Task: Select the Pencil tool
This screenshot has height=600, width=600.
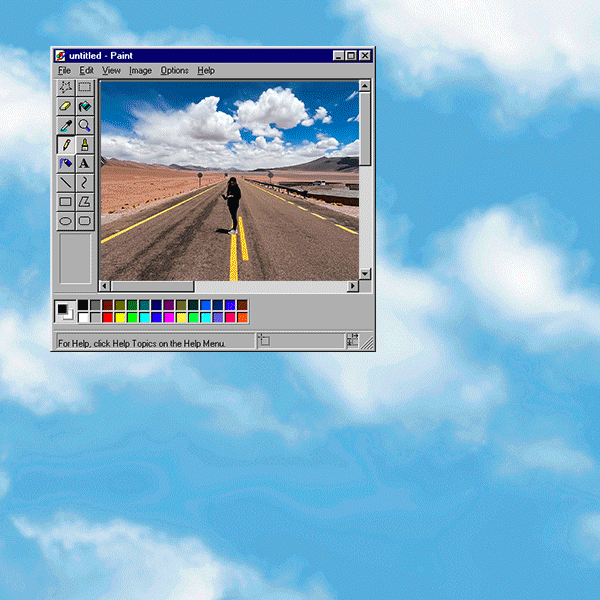Action: [x=65, y=145]
